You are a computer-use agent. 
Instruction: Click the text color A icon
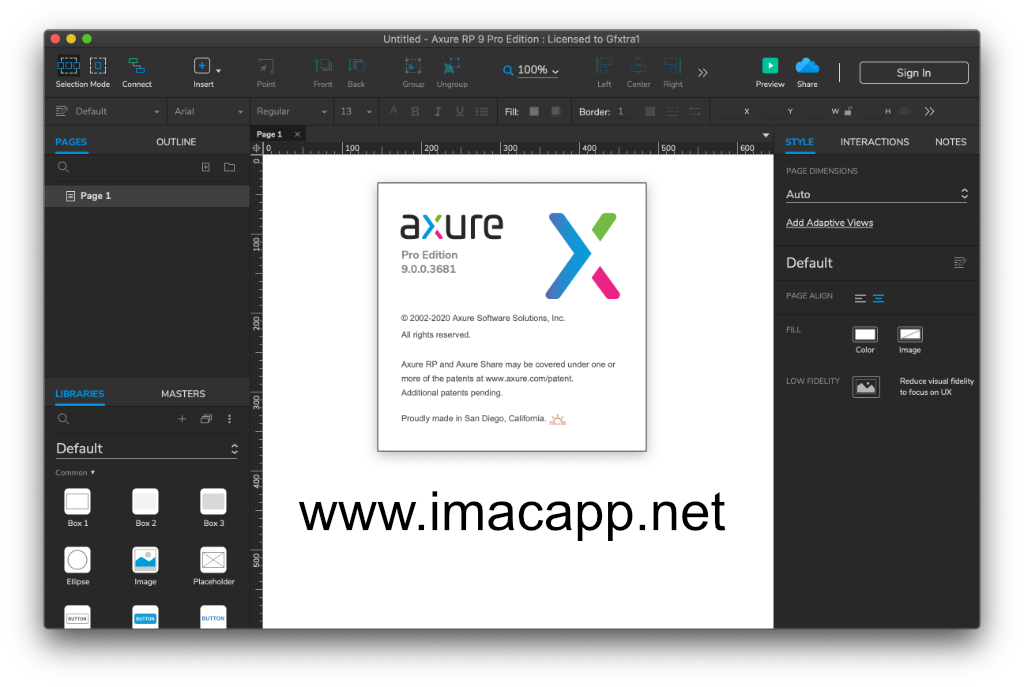(393, 112)
